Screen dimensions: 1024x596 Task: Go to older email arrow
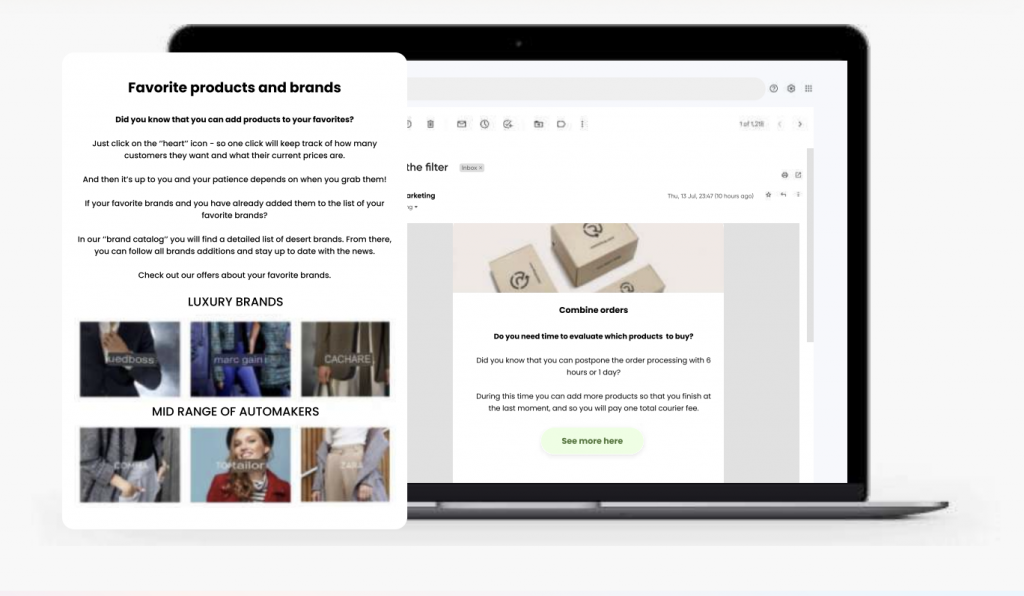[x=800, y=124]
